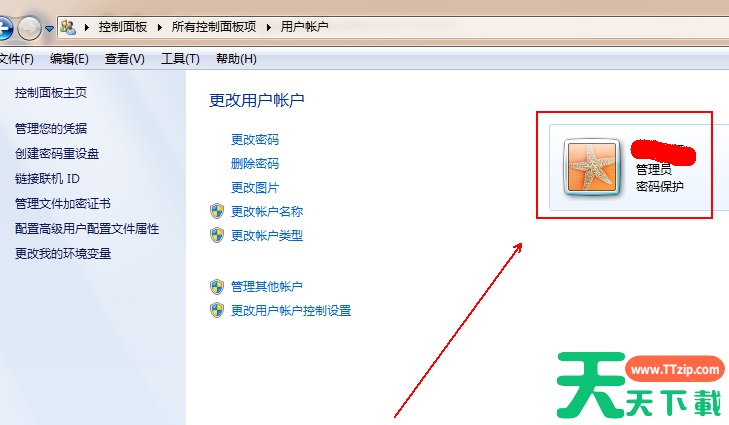Open the 查看(V) menu
Viewport: 729px width, 425px height.
[125, 59]
